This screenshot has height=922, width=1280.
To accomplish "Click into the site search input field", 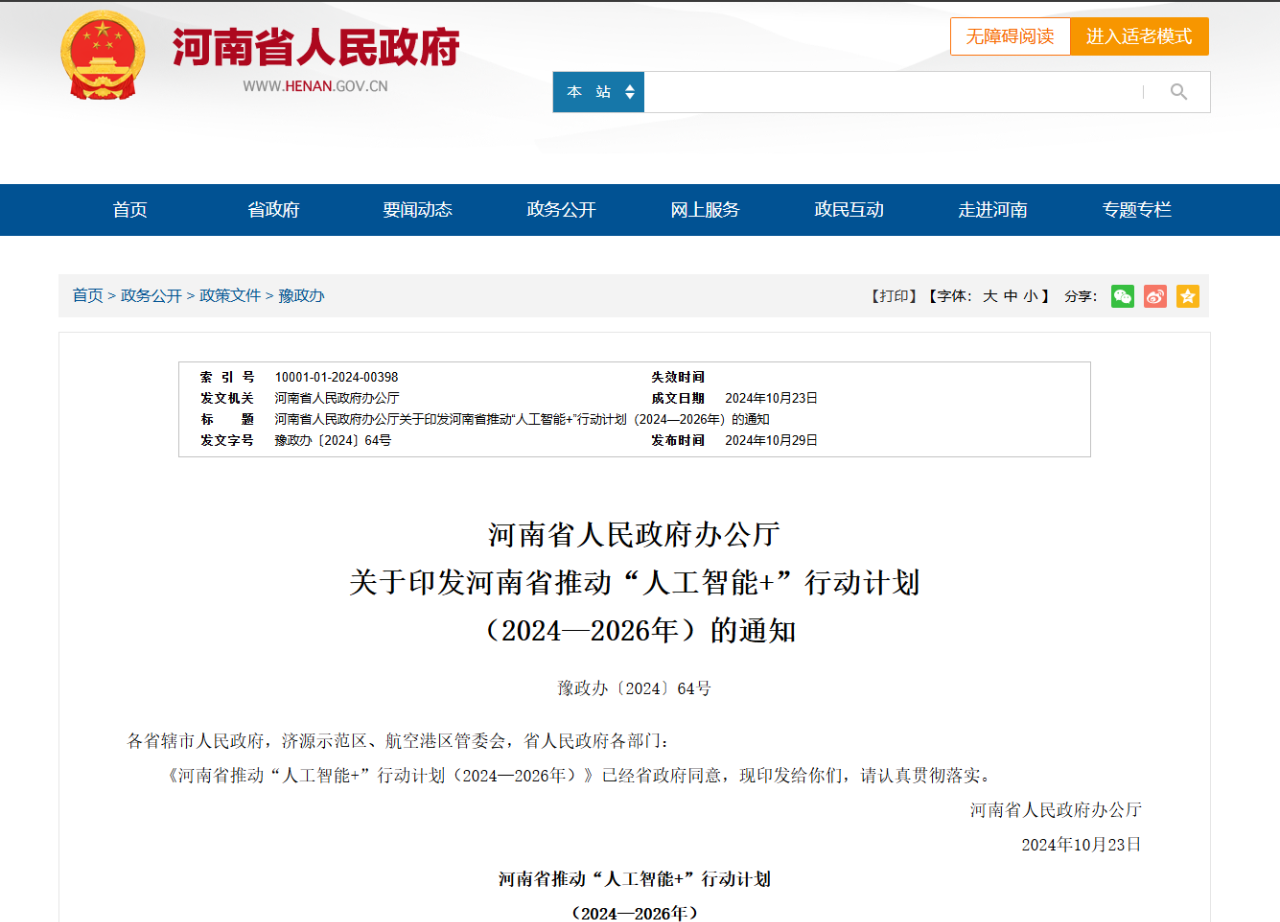I will [890, 92].
